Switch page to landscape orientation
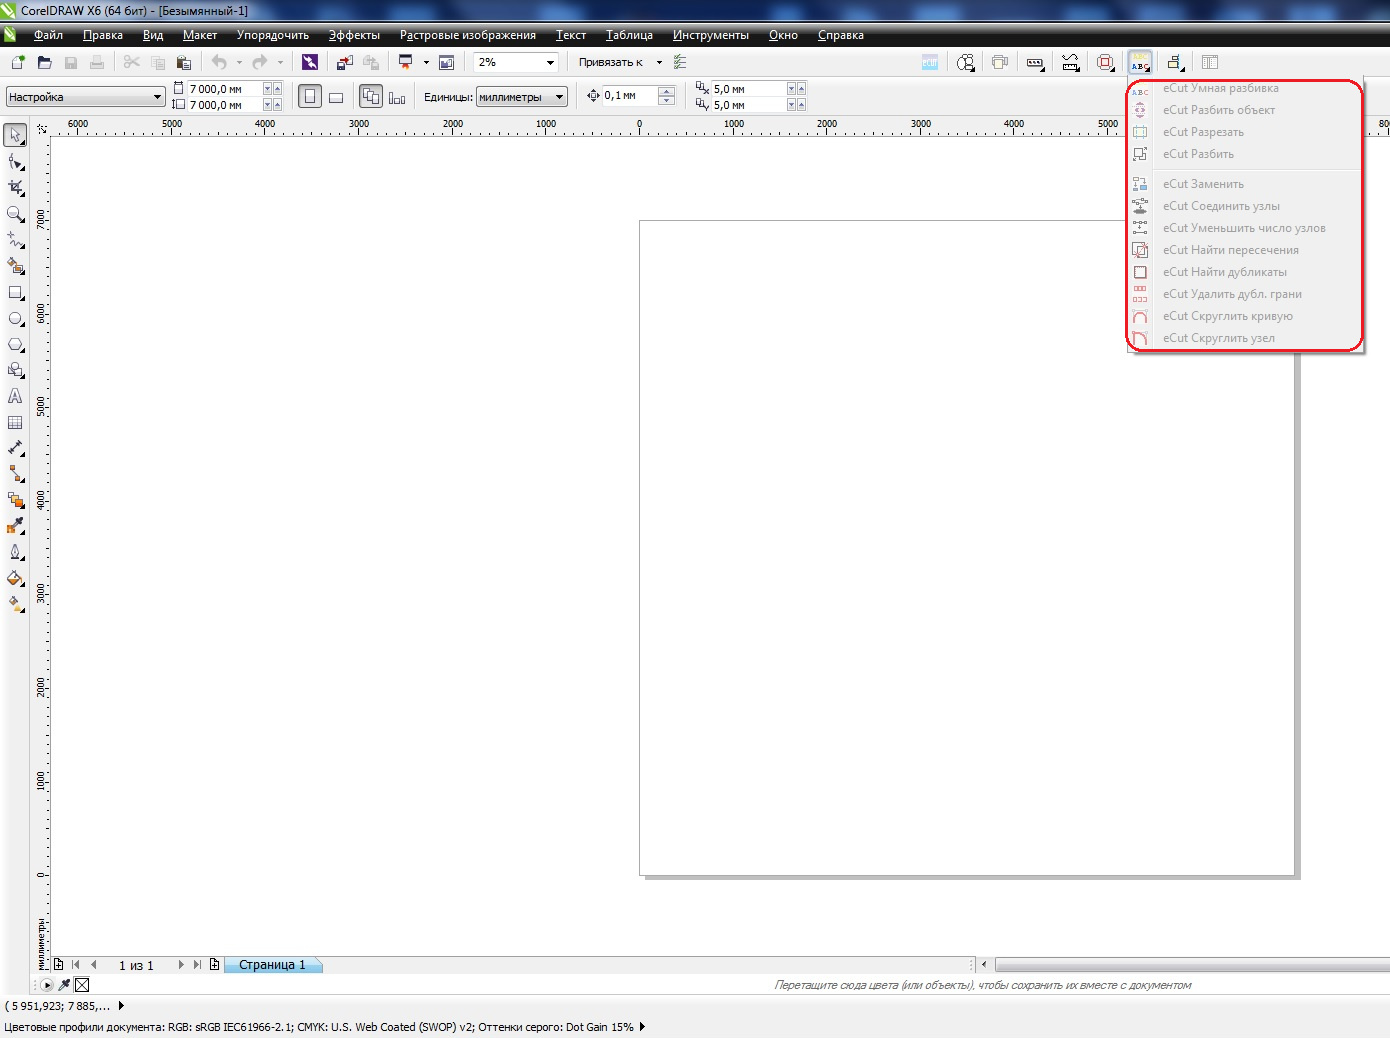 [x=336, y=97]
